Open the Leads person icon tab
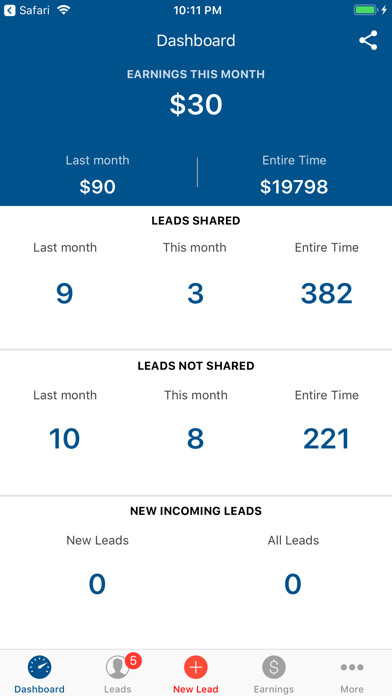This screenshot has width=392, height=696. pyautogui.click(x=117, y=667)
